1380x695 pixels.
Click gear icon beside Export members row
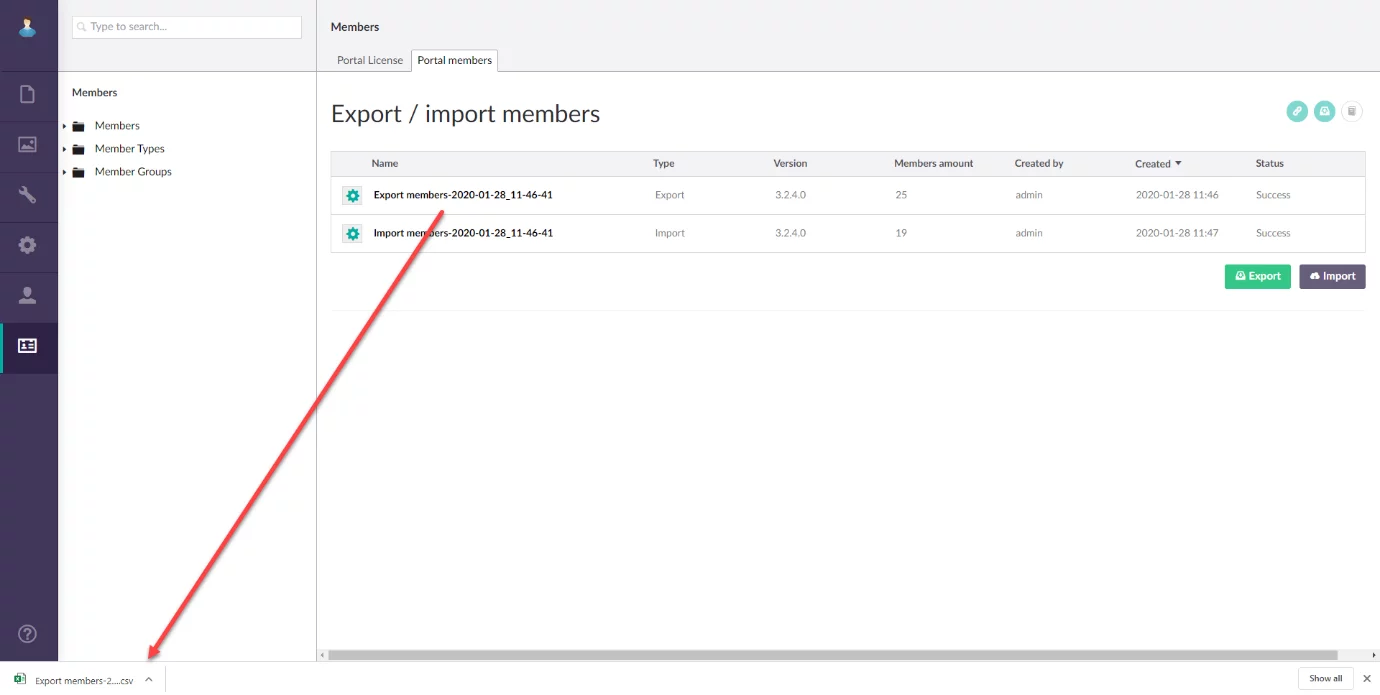[x=352, y=196]
